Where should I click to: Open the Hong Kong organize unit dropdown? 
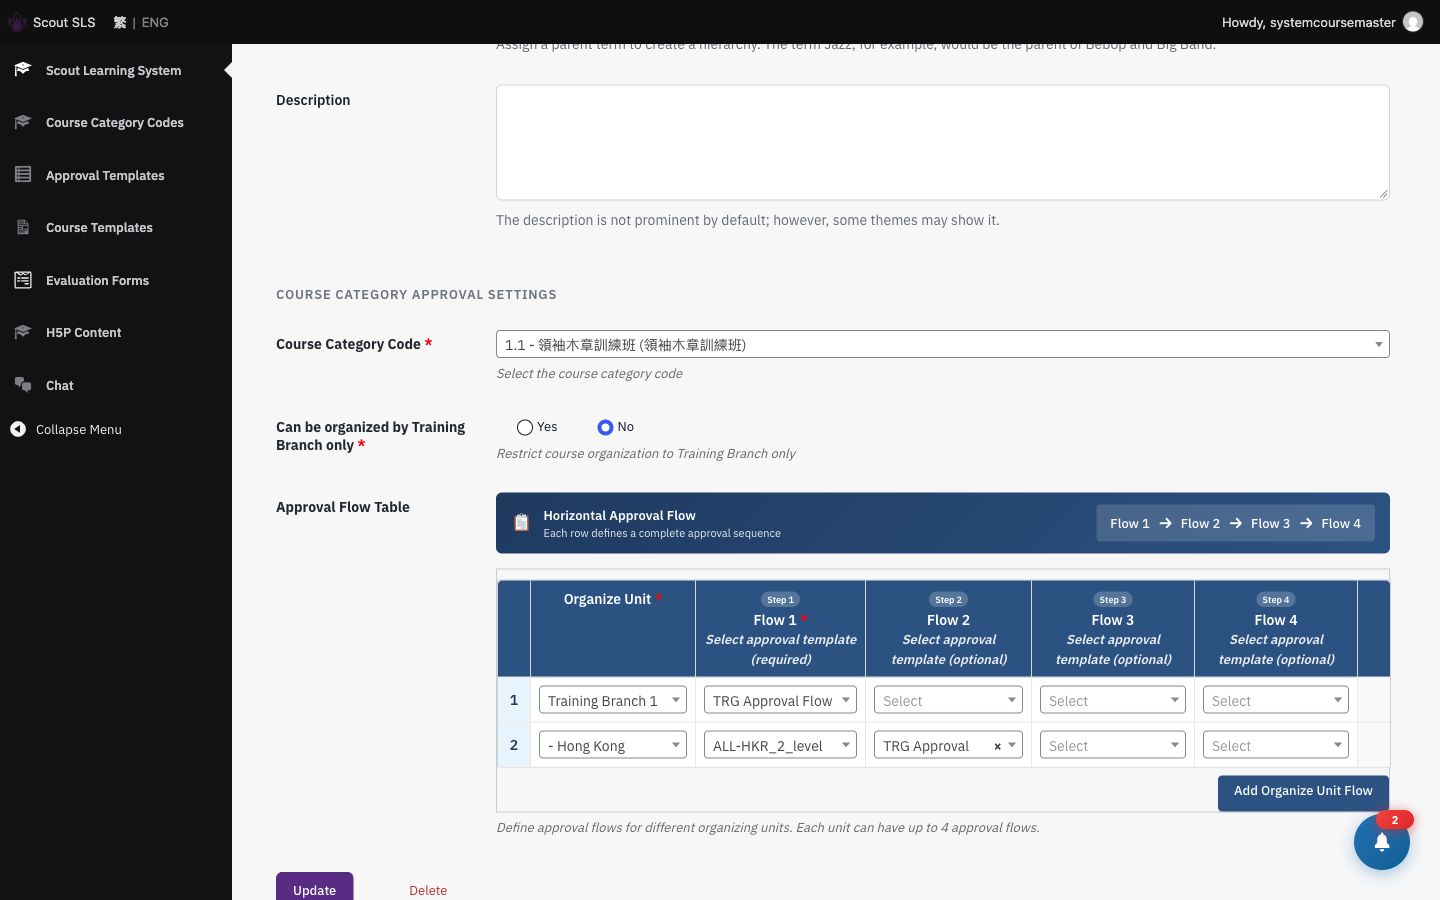[613, 745]
